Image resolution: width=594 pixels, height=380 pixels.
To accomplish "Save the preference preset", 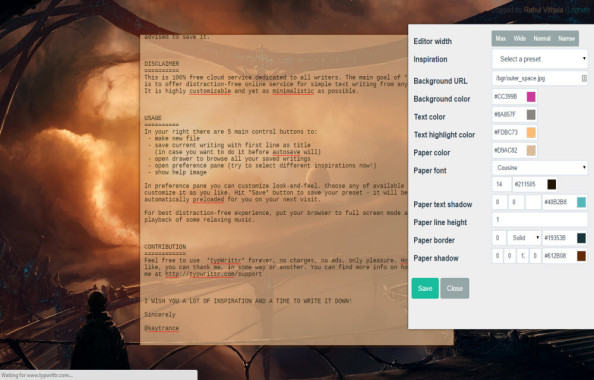I will 425,288.
